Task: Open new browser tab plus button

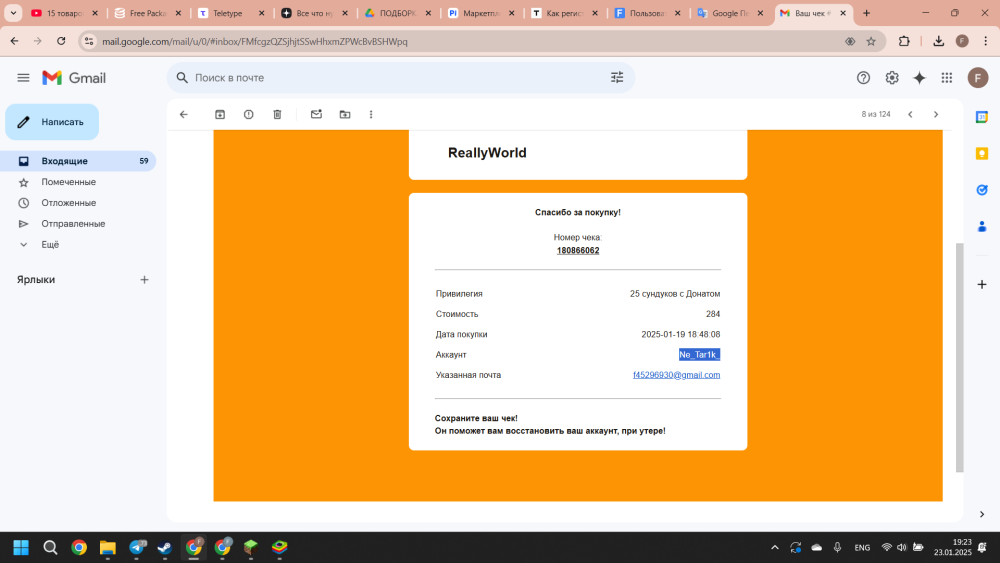Action: coord(866,13)
